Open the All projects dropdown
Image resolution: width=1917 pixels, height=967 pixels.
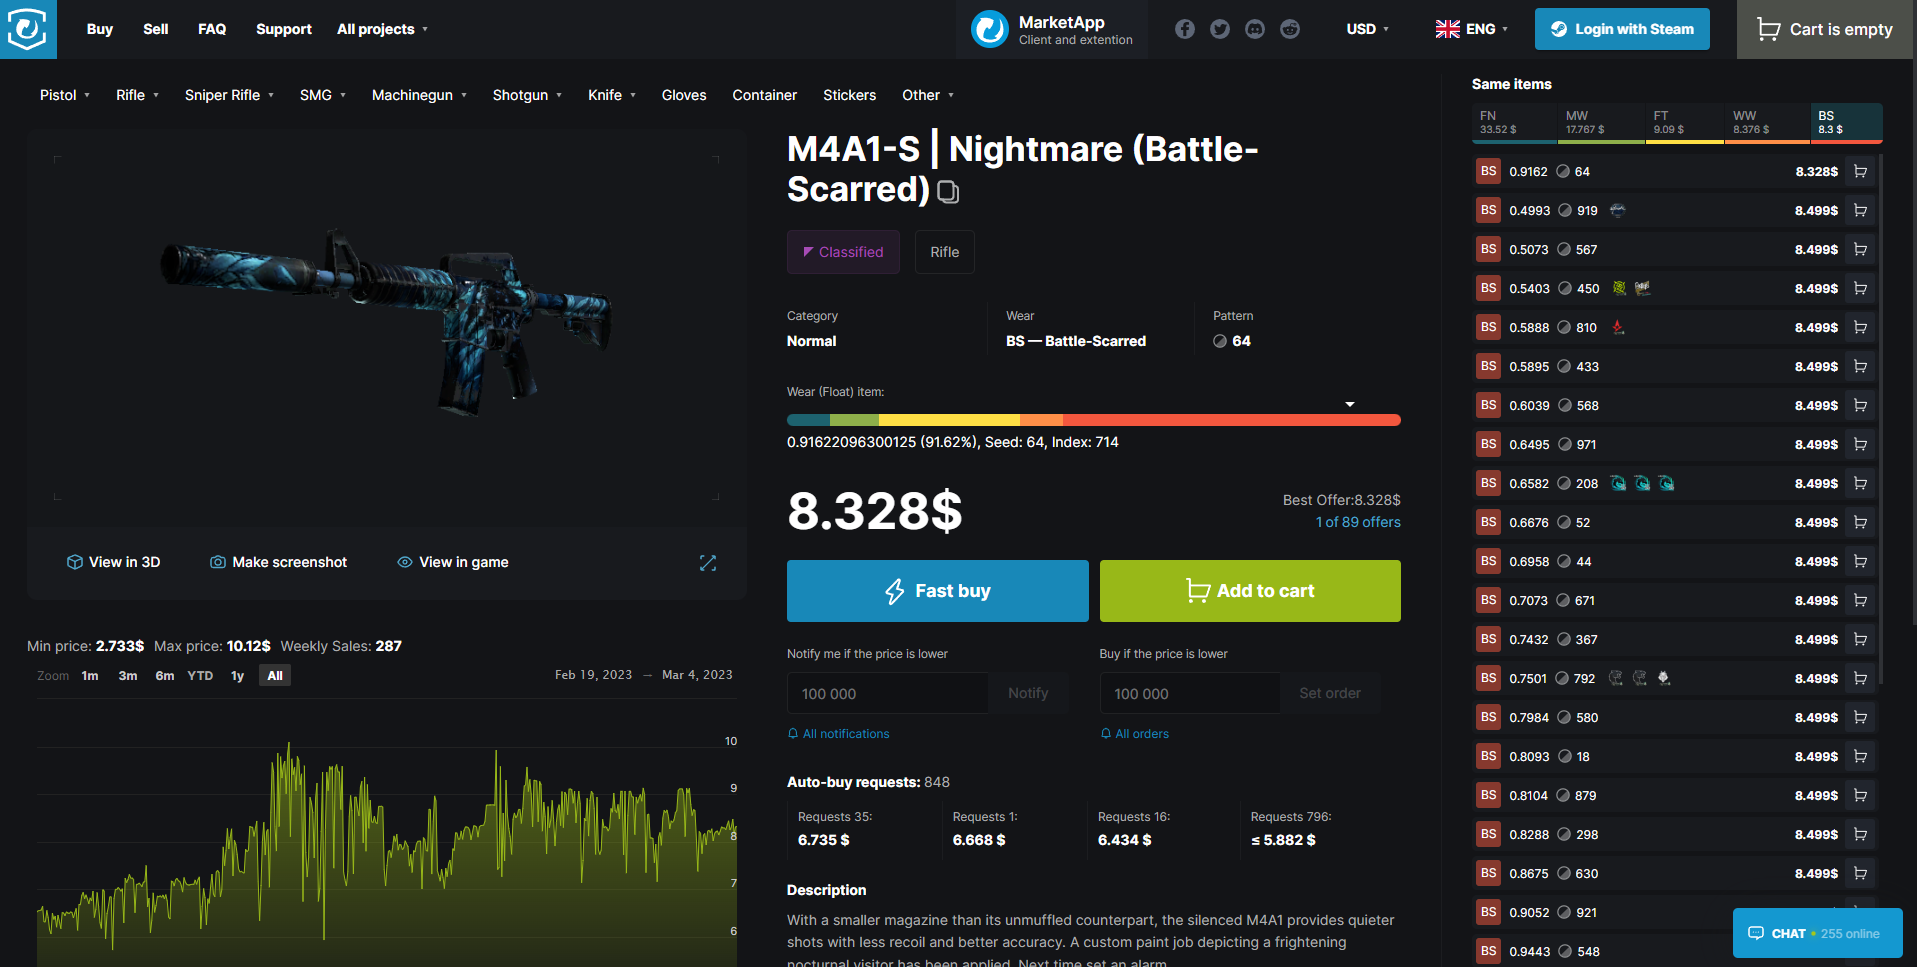(x=382, y=29)
